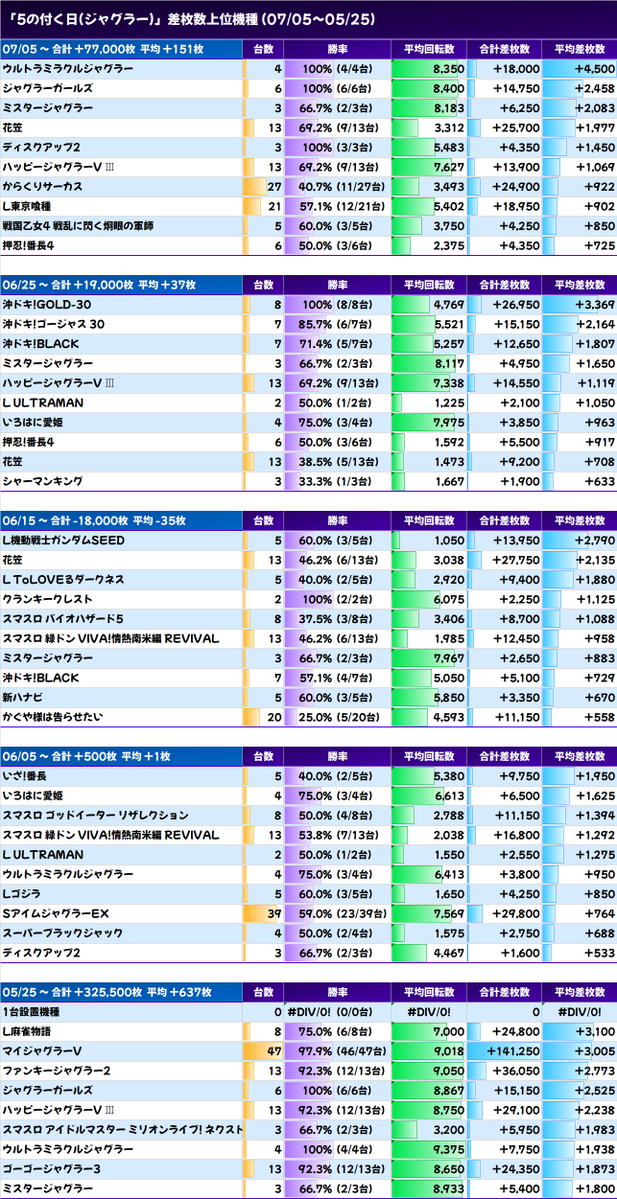Click the 勝率 header in the 06/25 table
Viewport: 617px width, 1199px height.
337,285
